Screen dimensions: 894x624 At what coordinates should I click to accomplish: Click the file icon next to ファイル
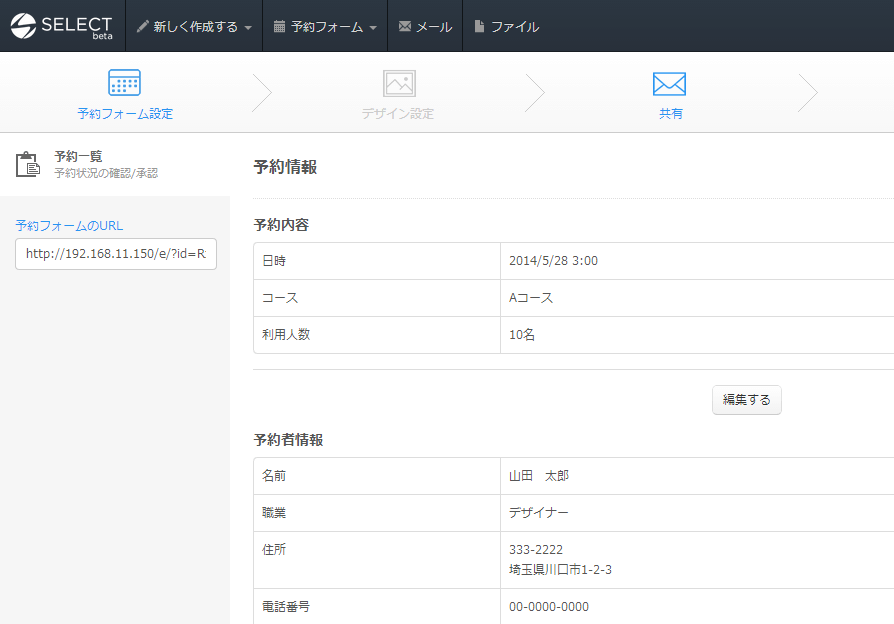pos(480,27)
